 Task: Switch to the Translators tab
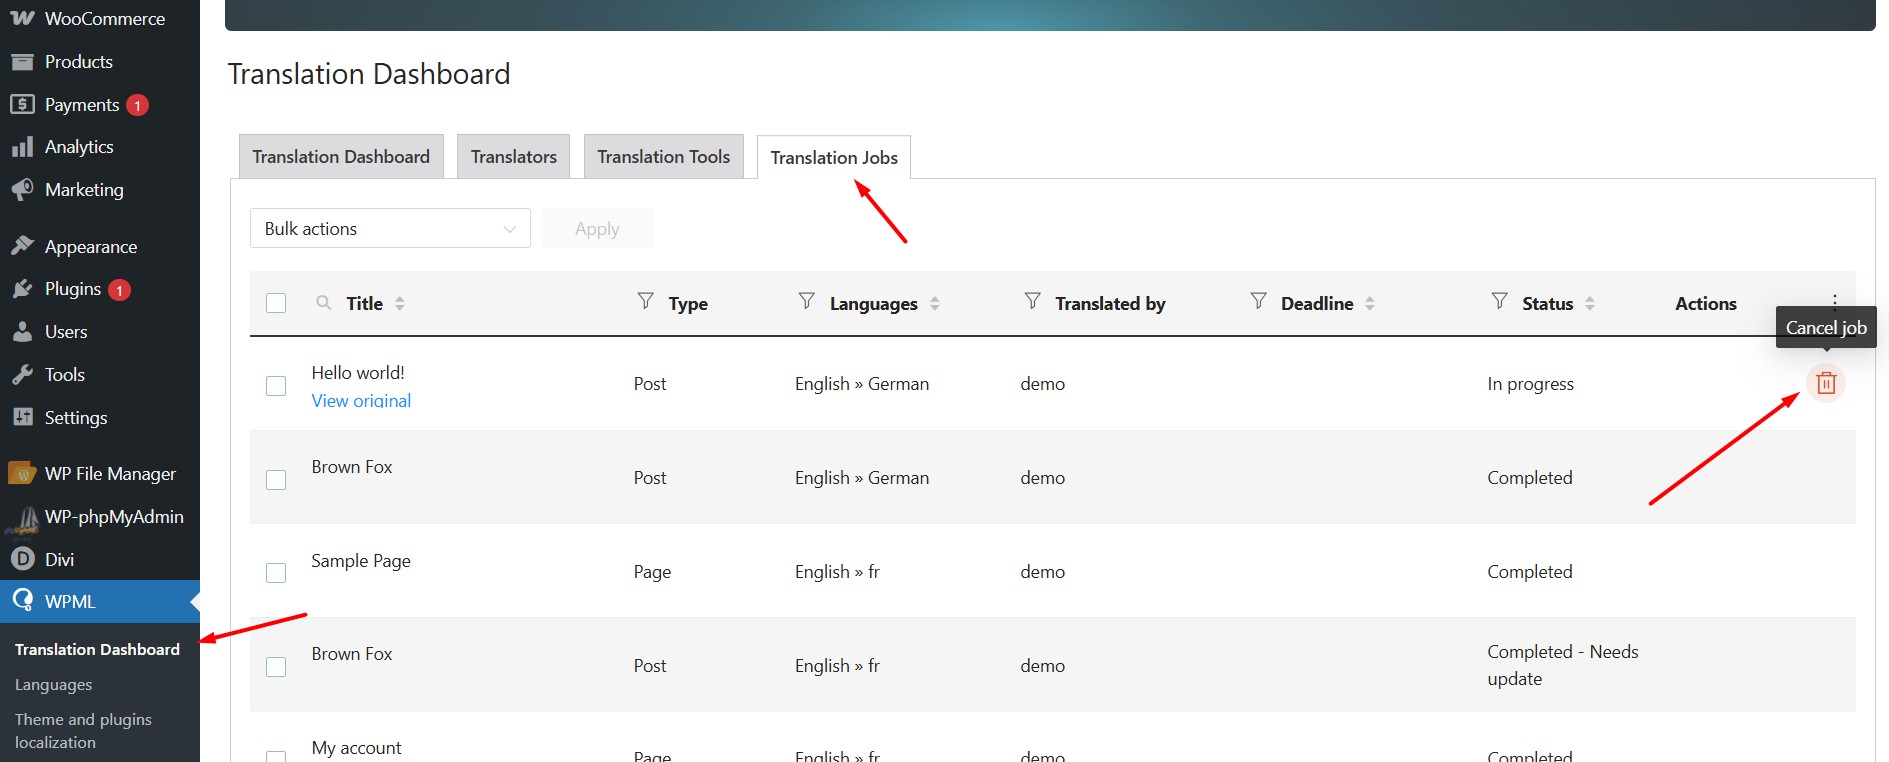[x=513, y=157]
